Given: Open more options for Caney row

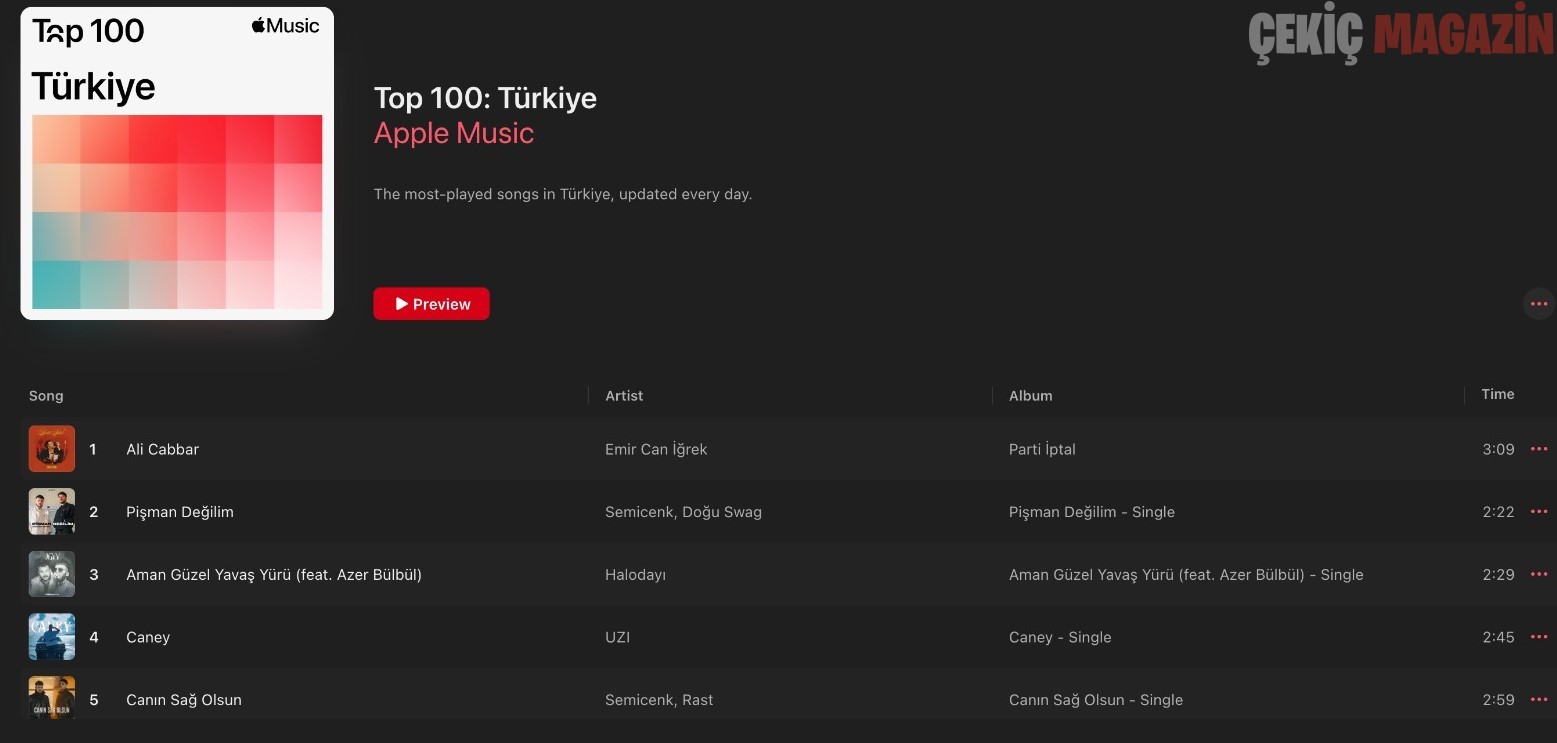Looking at the screenshot, I should (x=1539, y=637).
